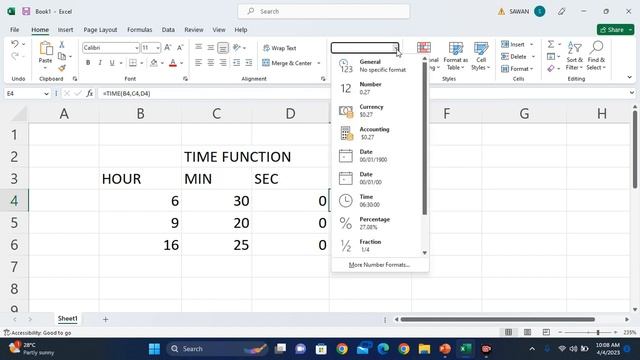Open Windows Start menu
Viewport: 640px width, 360px height.
(154, 349)
